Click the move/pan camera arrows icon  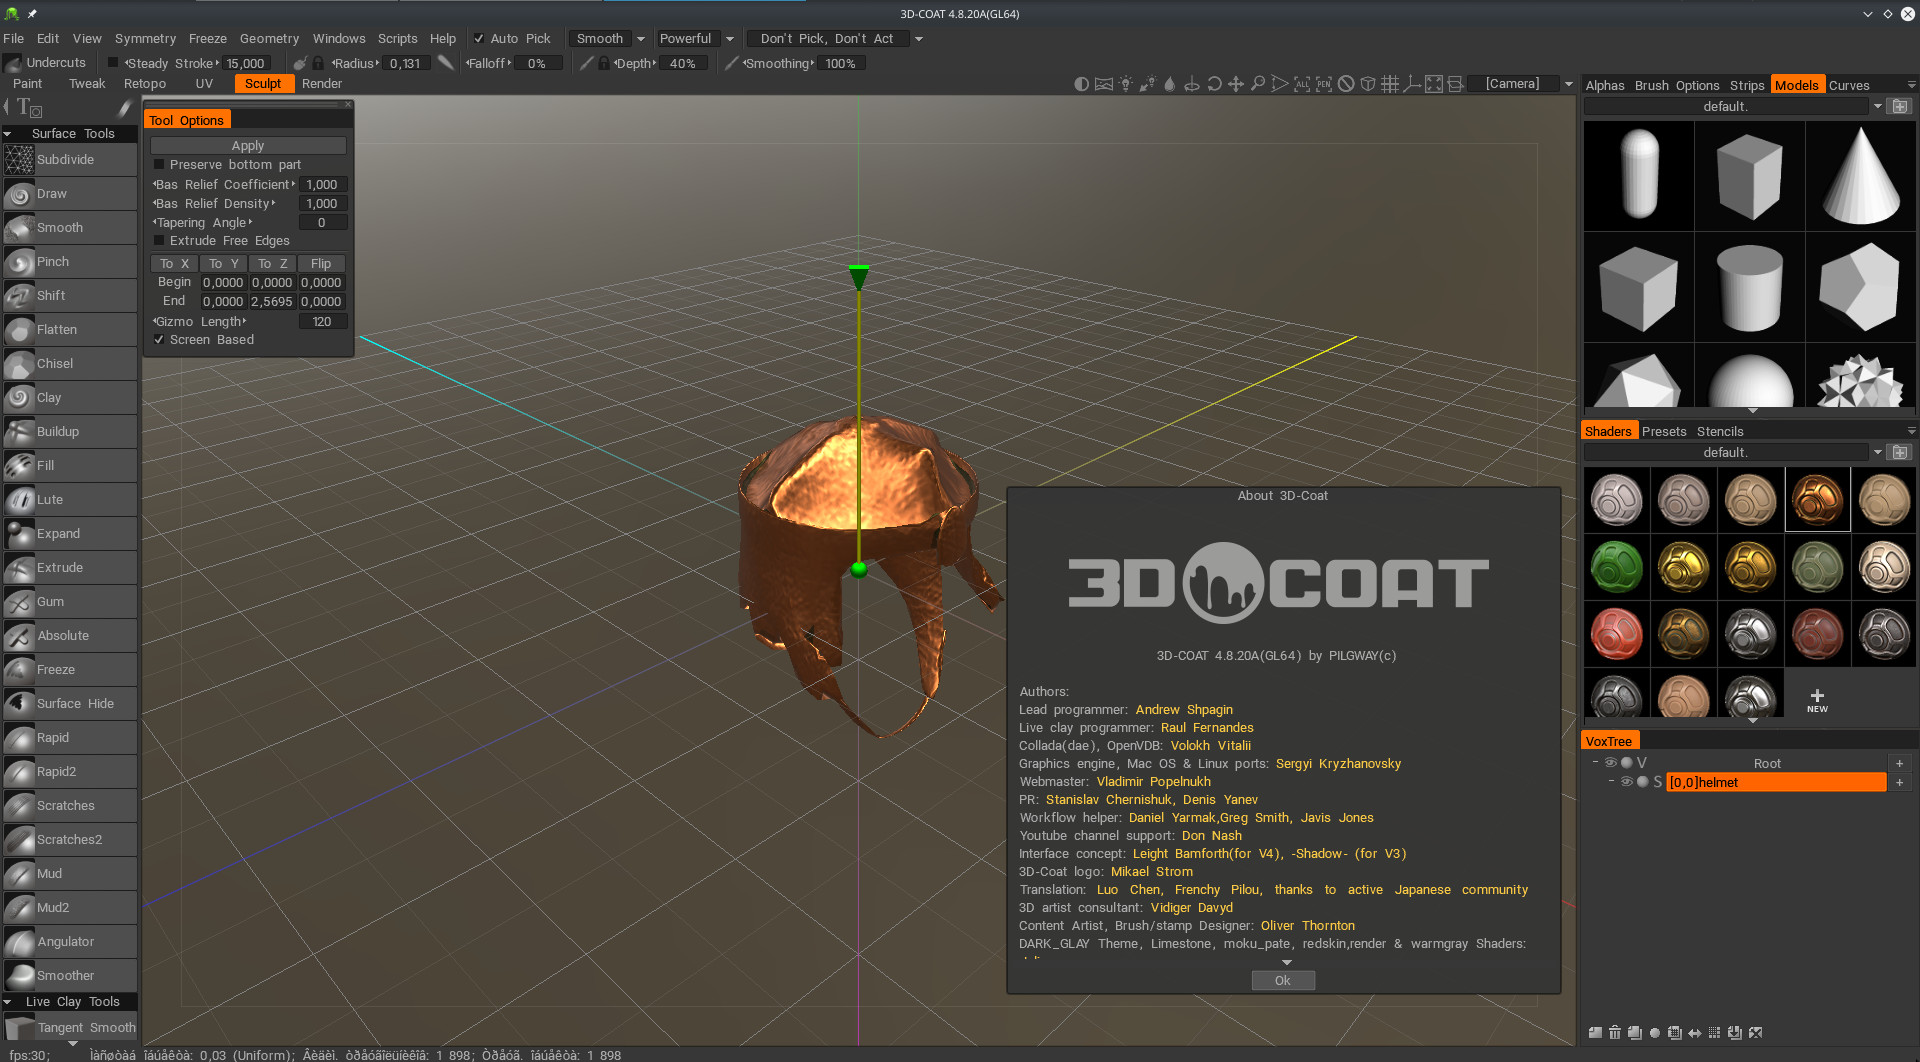(x=1236, y=84)
